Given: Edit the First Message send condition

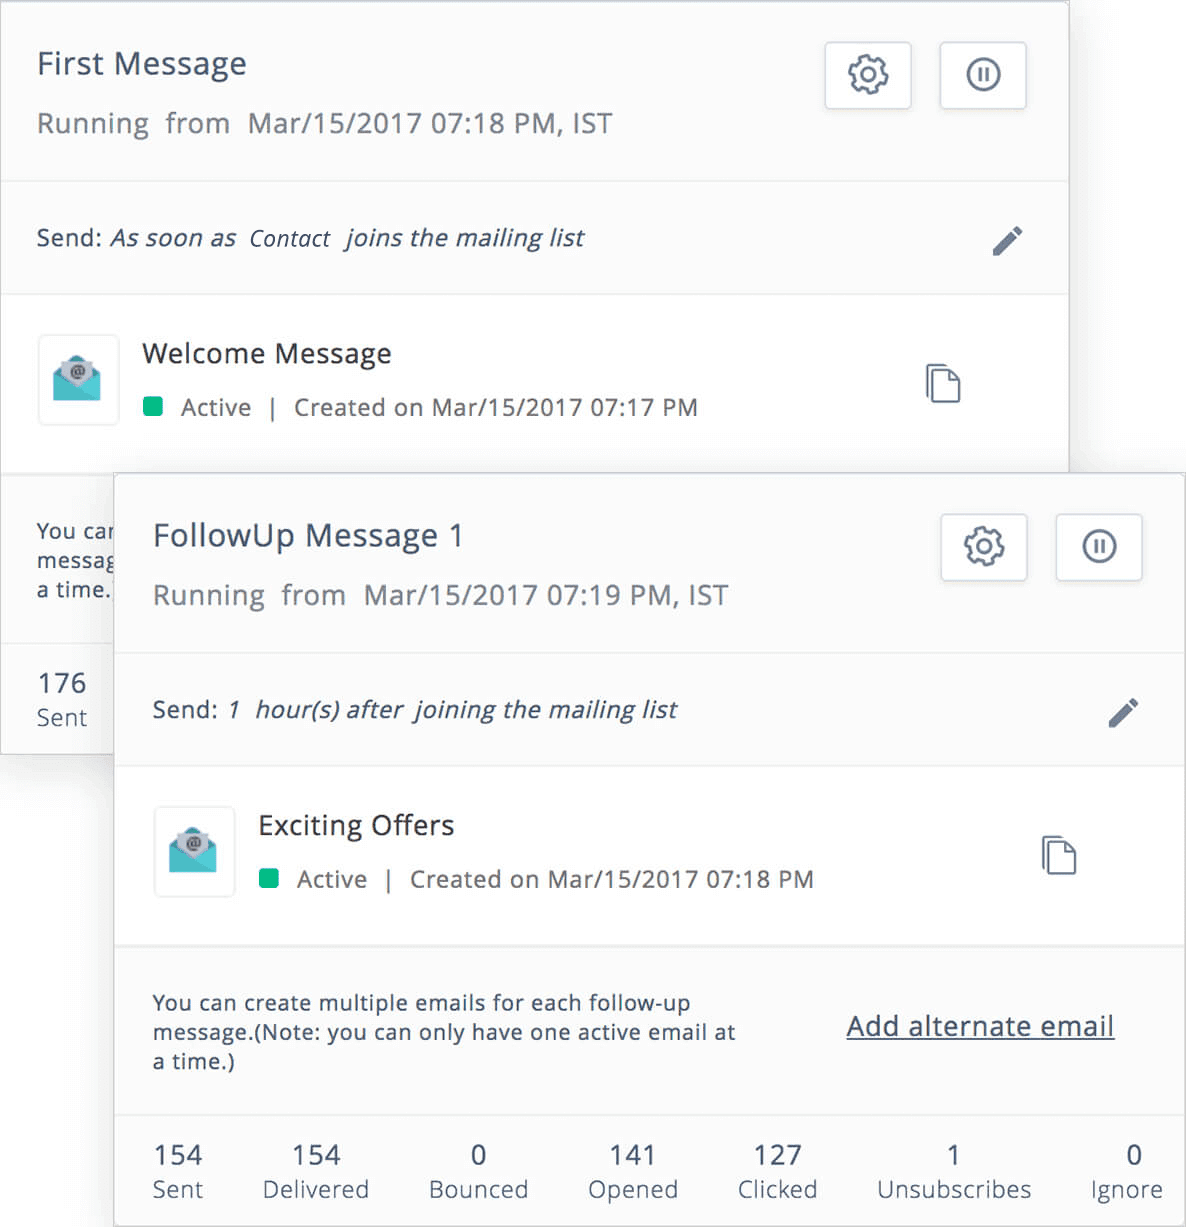Looking at the screenshot, I should [1007, 240].
